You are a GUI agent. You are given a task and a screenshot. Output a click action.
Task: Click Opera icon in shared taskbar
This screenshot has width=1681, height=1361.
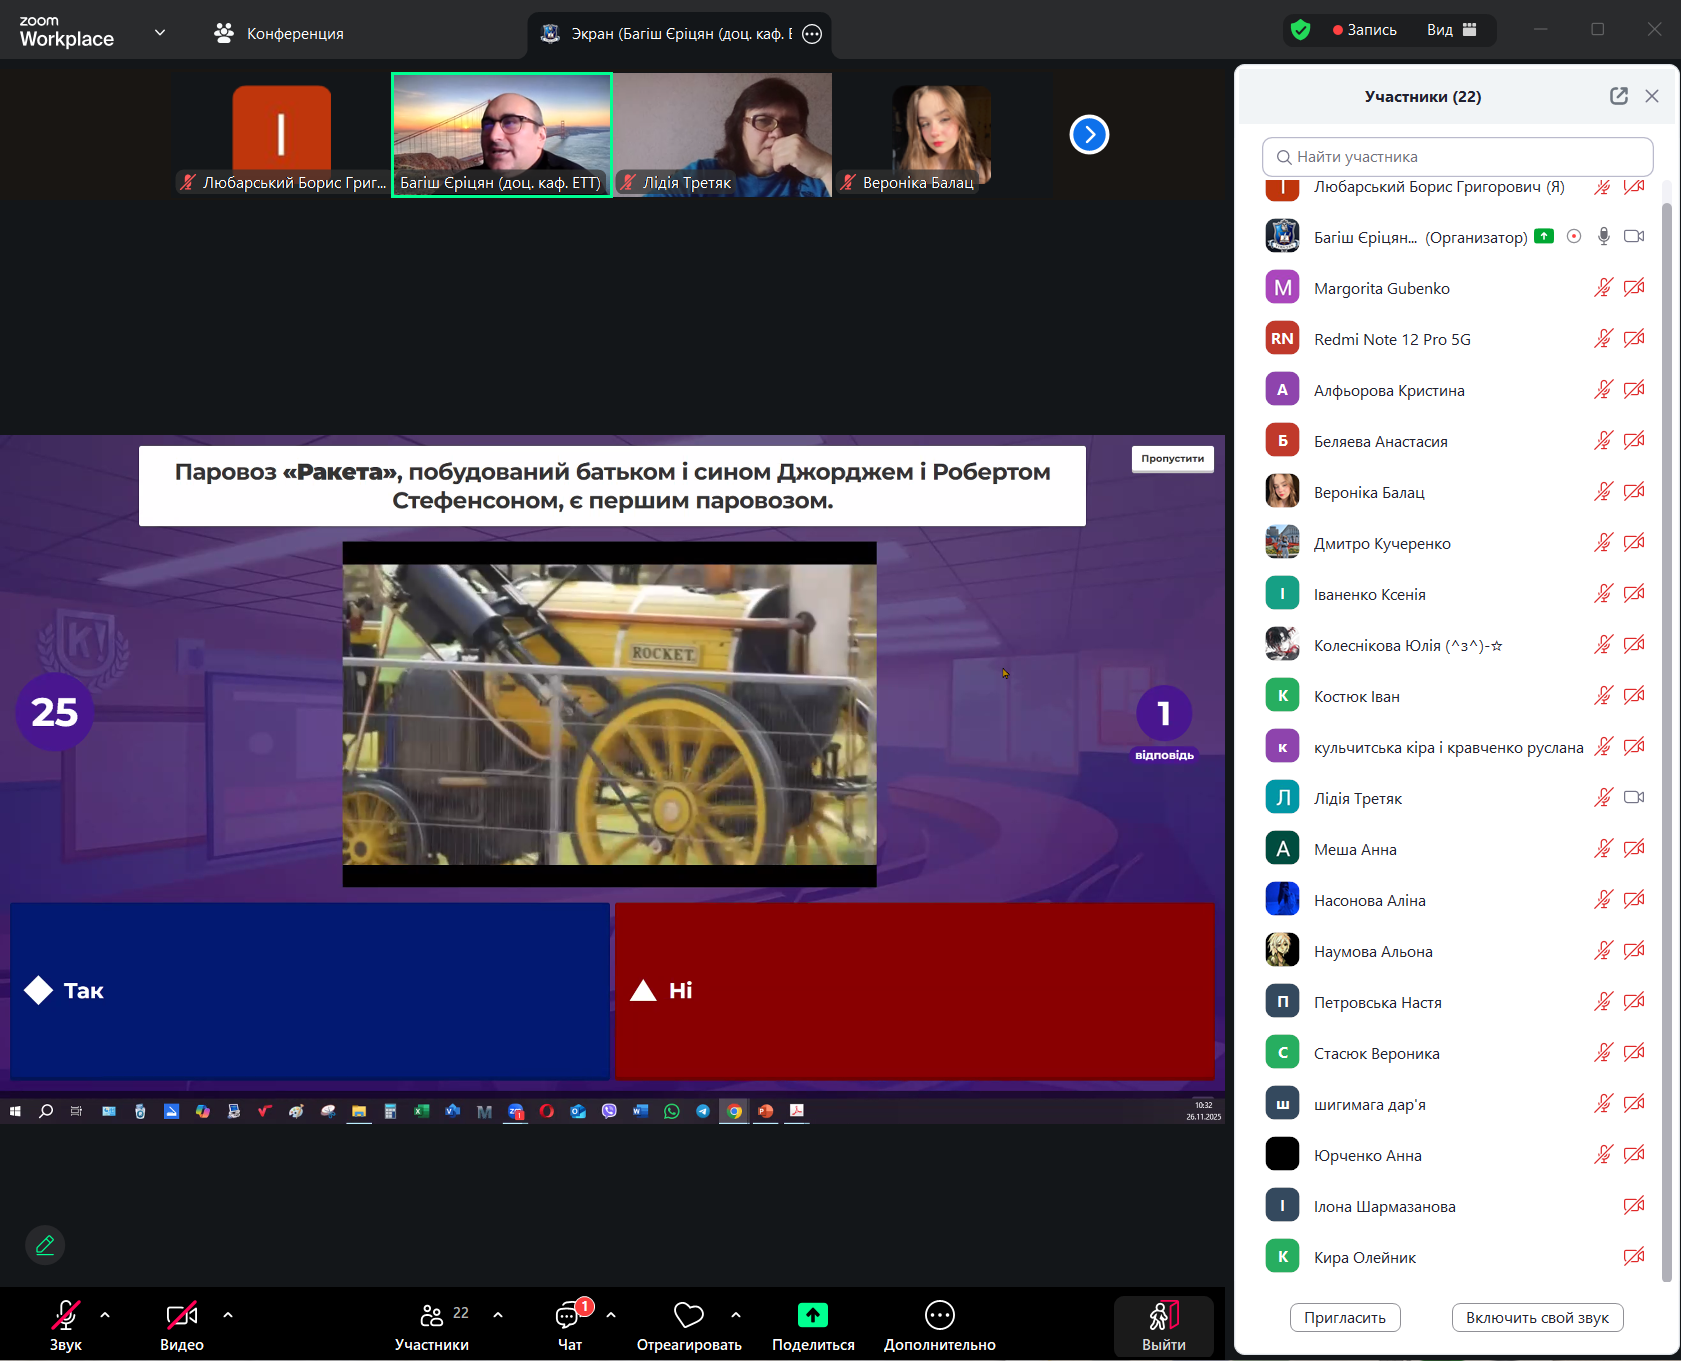click(546, 1111)
